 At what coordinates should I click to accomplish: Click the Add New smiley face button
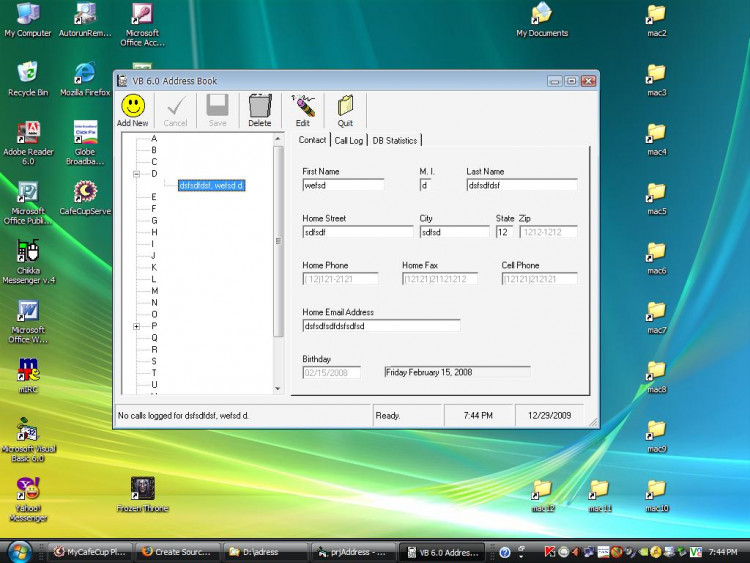point(132,110)
